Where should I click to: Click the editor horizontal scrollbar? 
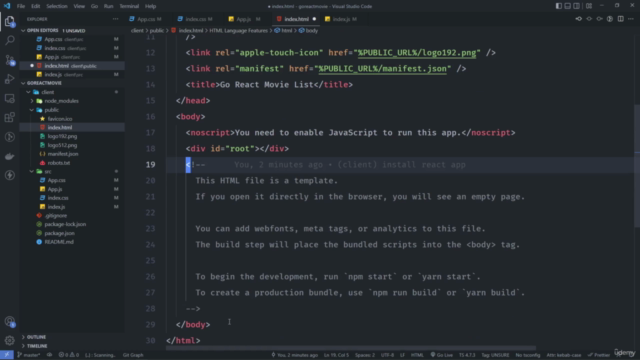[351, 348]
